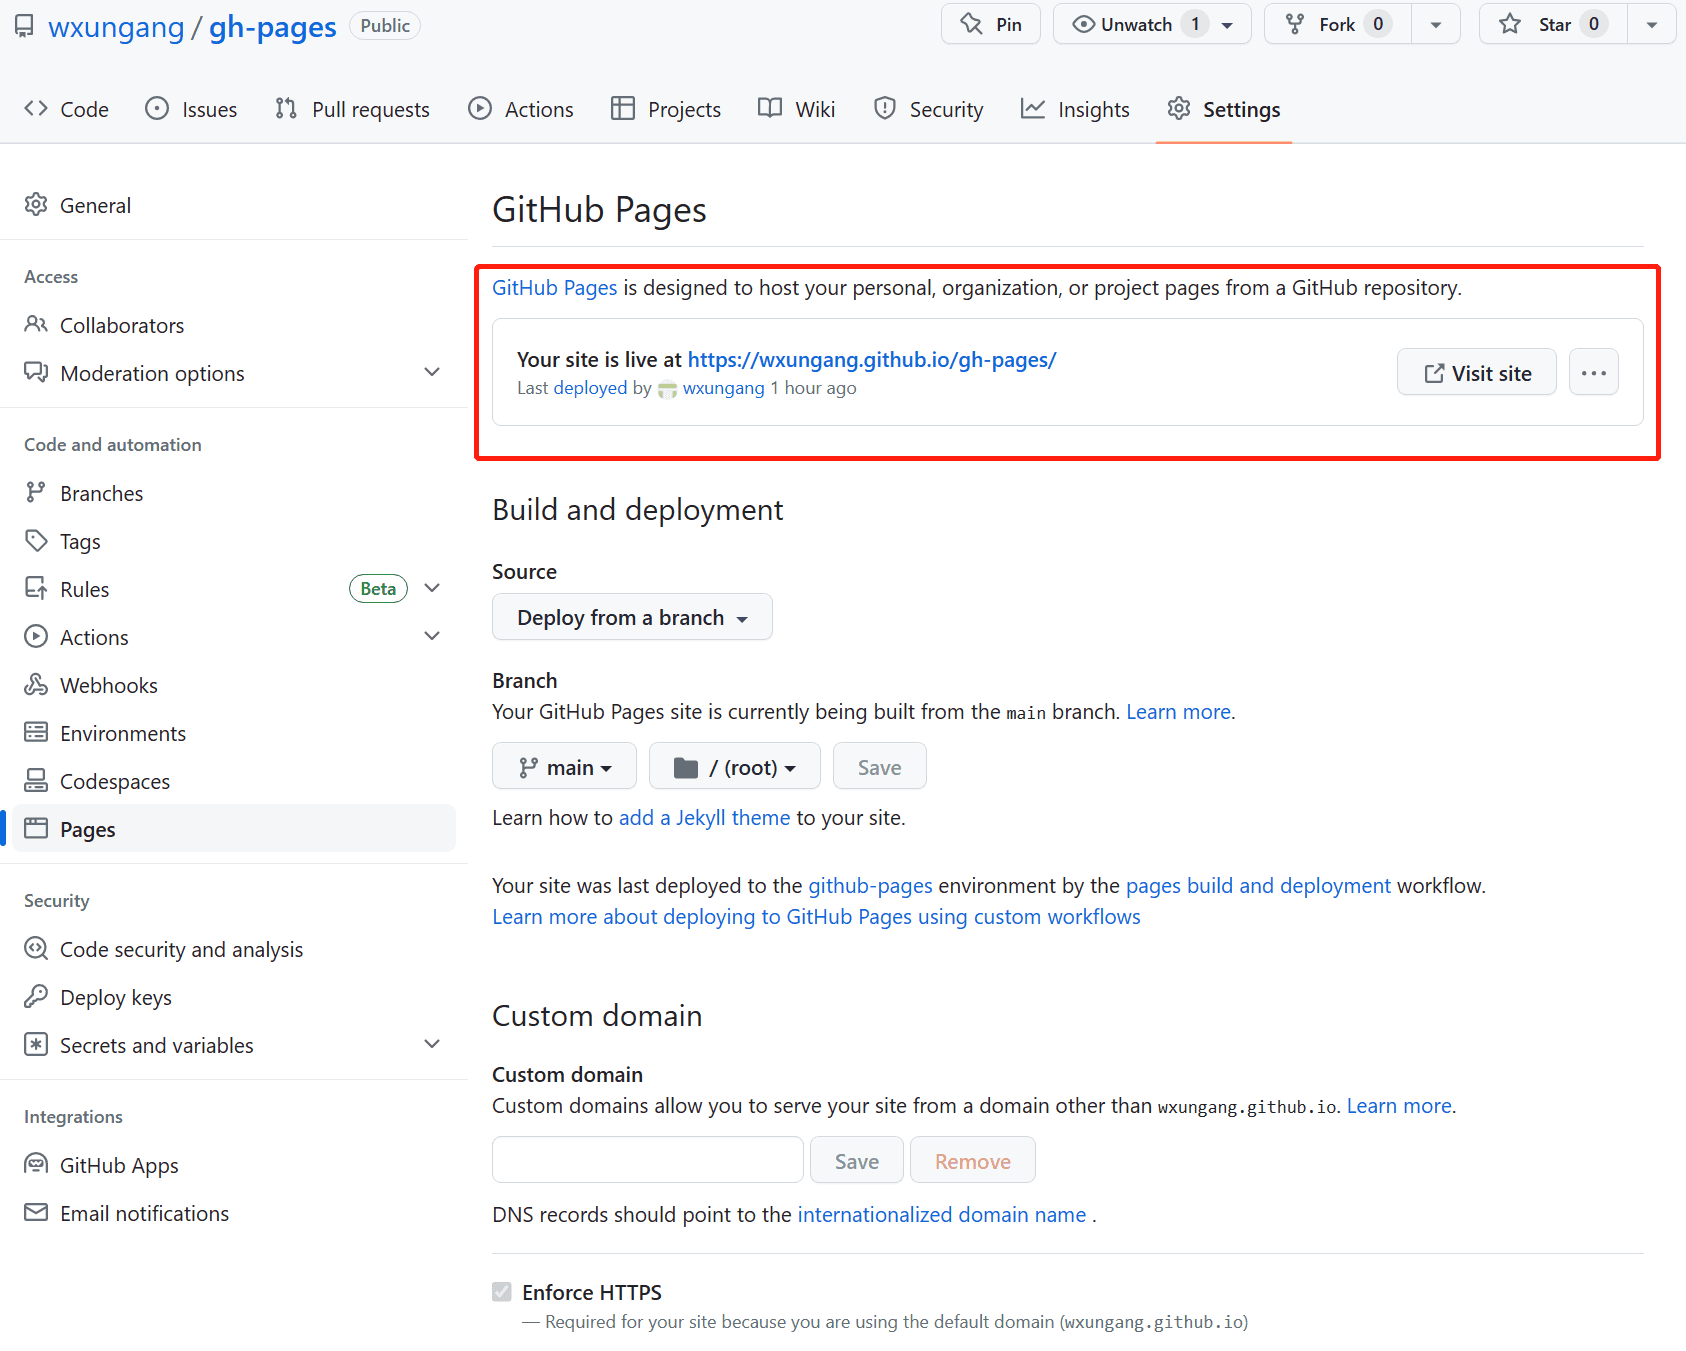The image size is (1686, 1351).
Task: Click the Webhooks icon
Action: 36,684
